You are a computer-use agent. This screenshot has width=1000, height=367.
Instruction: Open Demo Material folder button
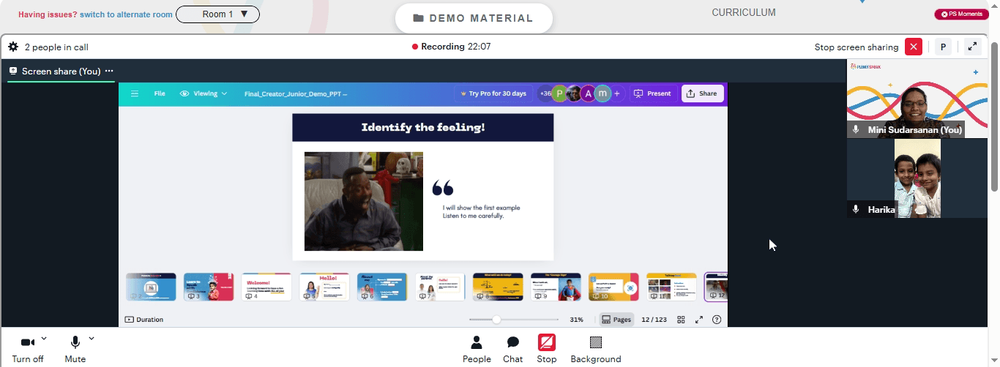point(473,19)
